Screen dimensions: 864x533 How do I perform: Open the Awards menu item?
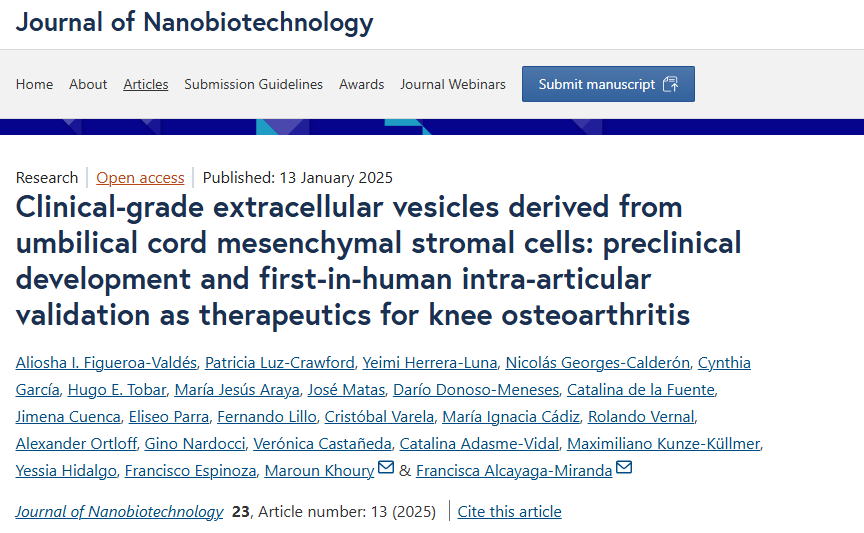point(361,84)
